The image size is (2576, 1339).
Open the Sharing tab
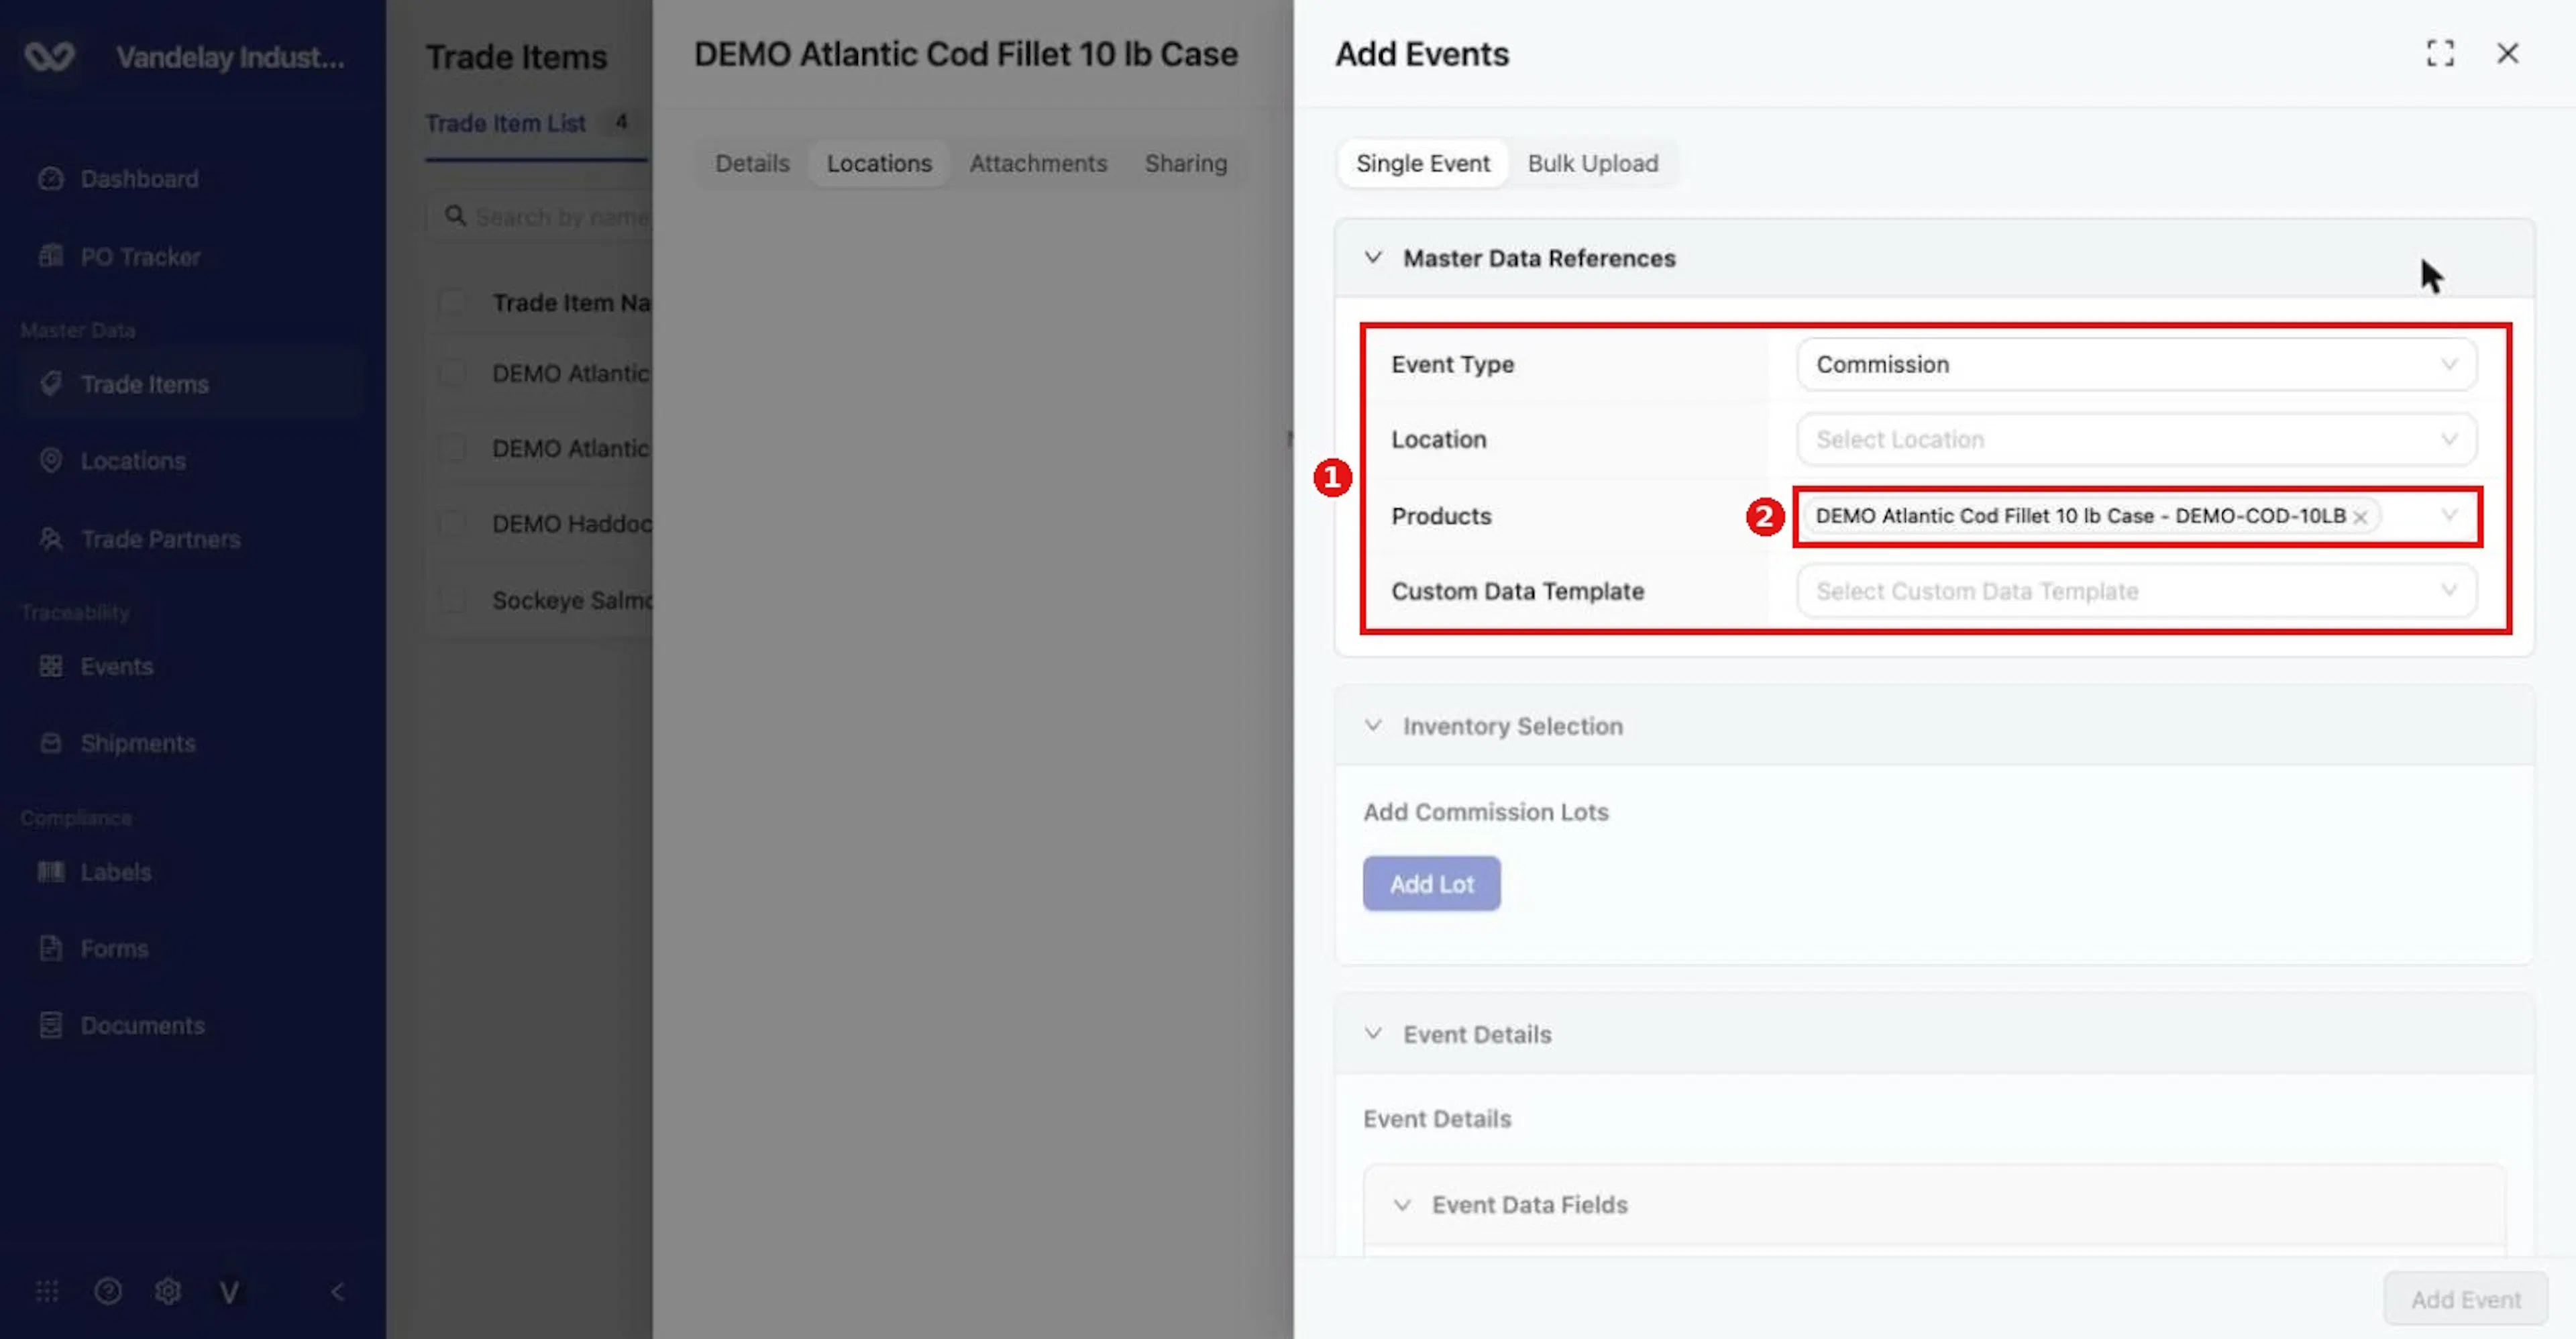[x=1186, y=163]
